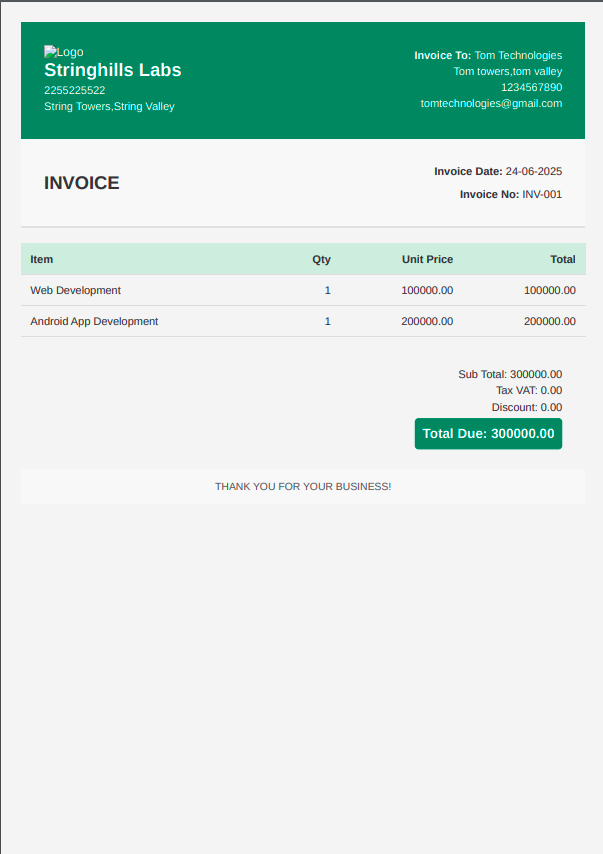
Task: Click the 200000.00 unit price value
Action: coord(427,321)
